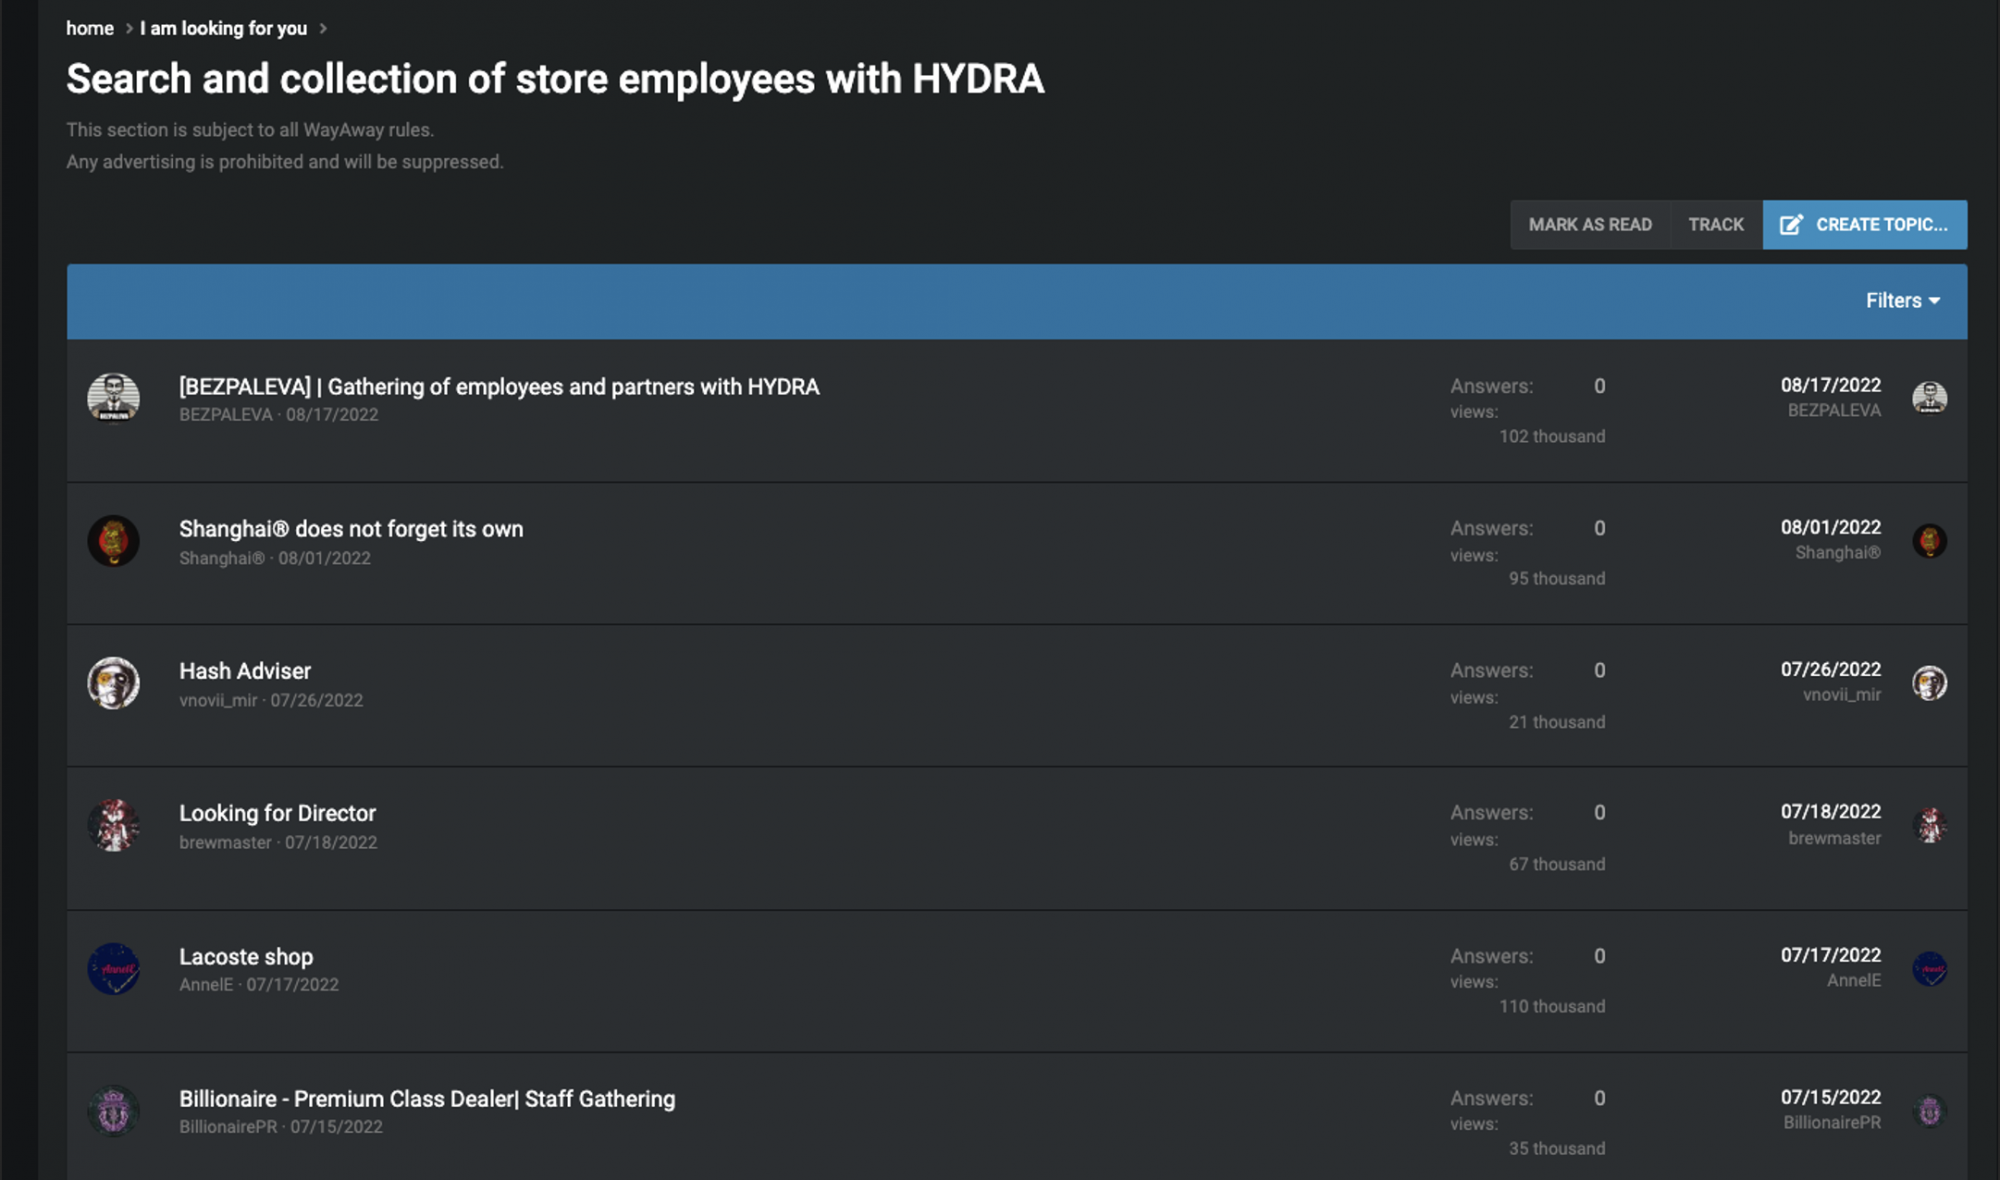Open Billionaire Premium Class Dealer topic

[x=427, y=1099]
